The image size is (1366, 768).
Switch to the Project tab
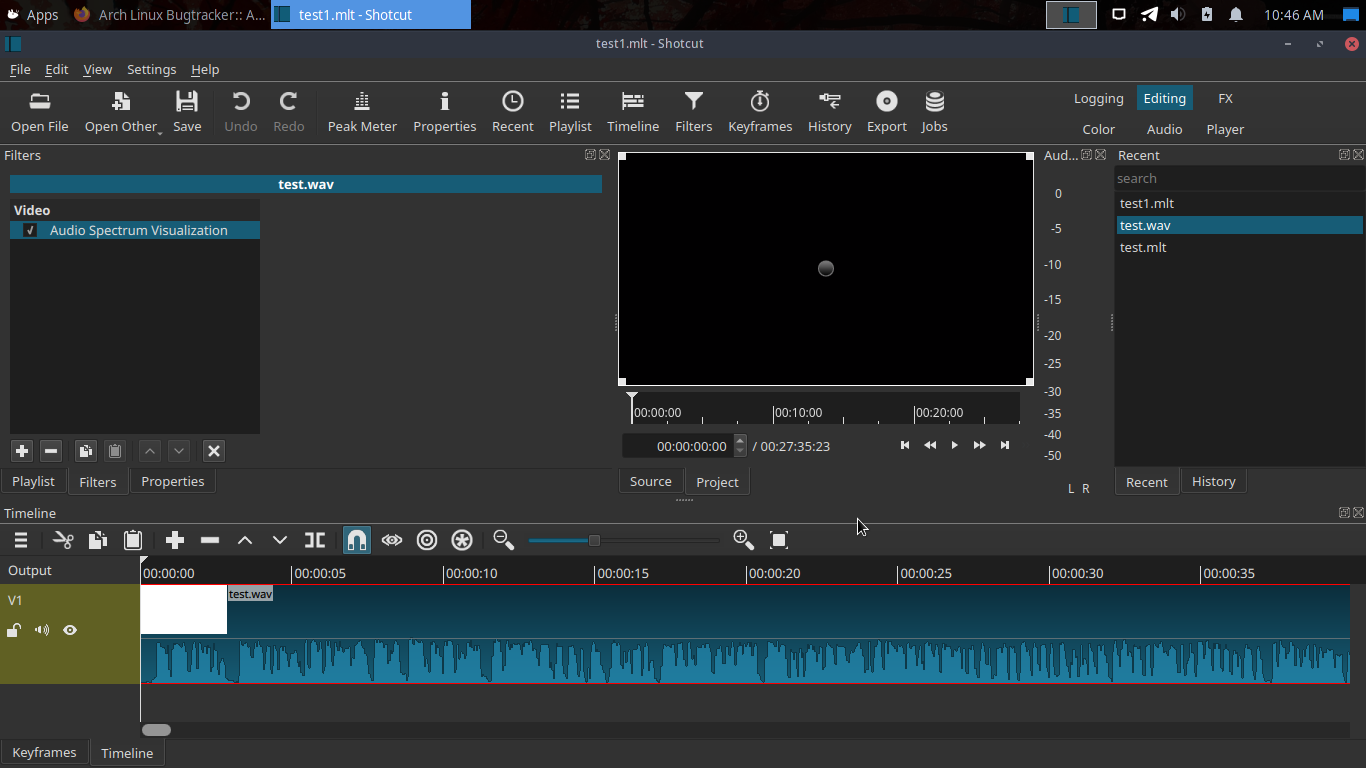click(x=717, y=482)
